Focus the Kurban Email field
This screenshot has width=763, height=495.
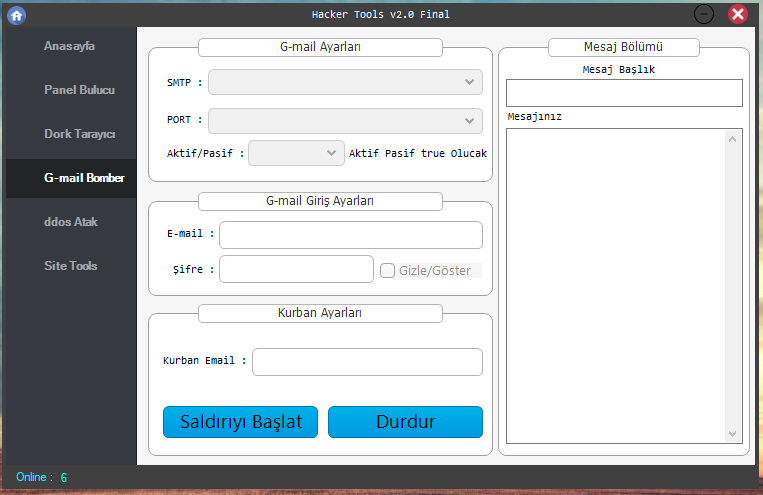click(367, 362)
